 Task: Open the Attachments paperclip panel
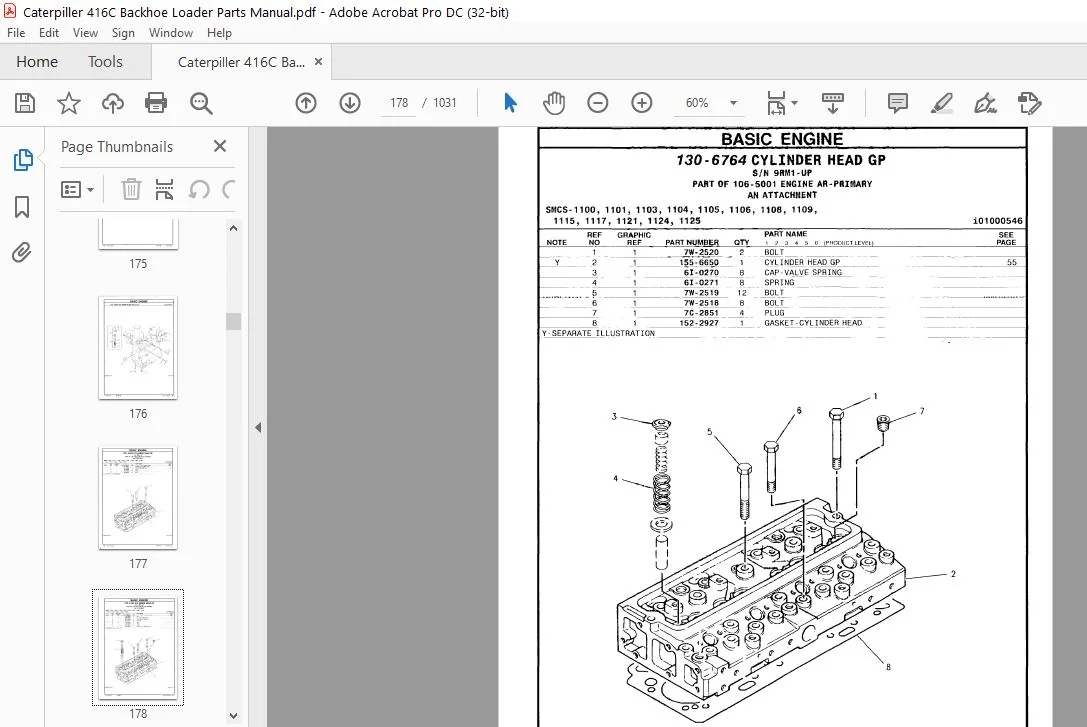(x=22, y=252)
